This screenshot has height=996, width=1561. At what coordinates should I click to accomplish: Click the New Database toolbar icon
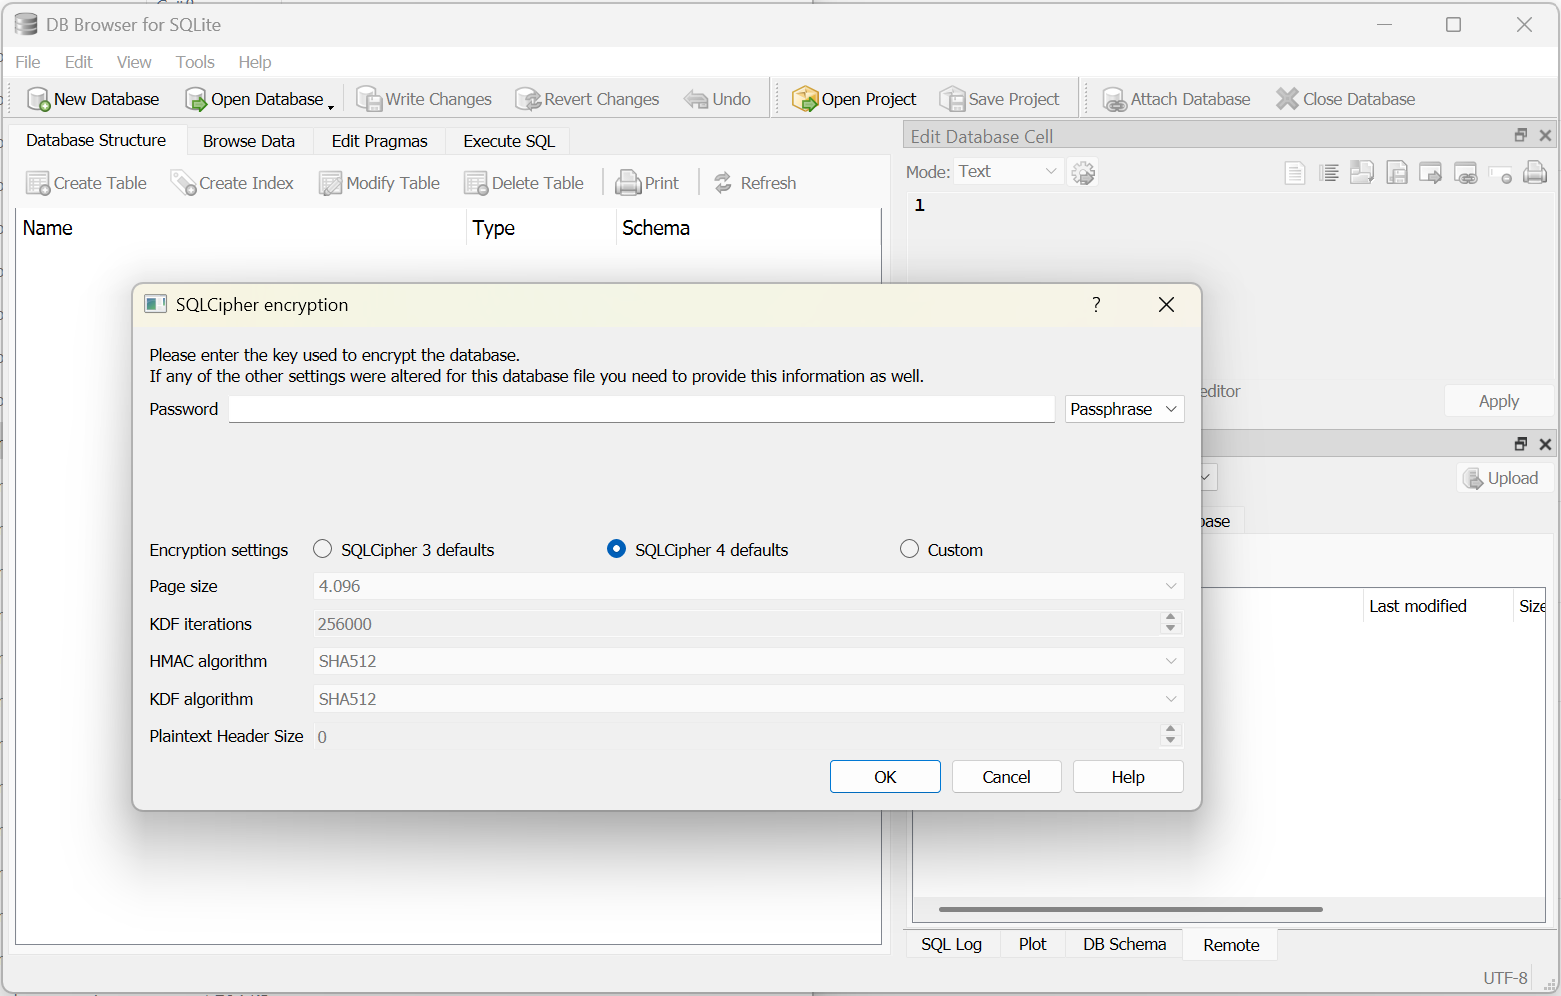point(38,99)
